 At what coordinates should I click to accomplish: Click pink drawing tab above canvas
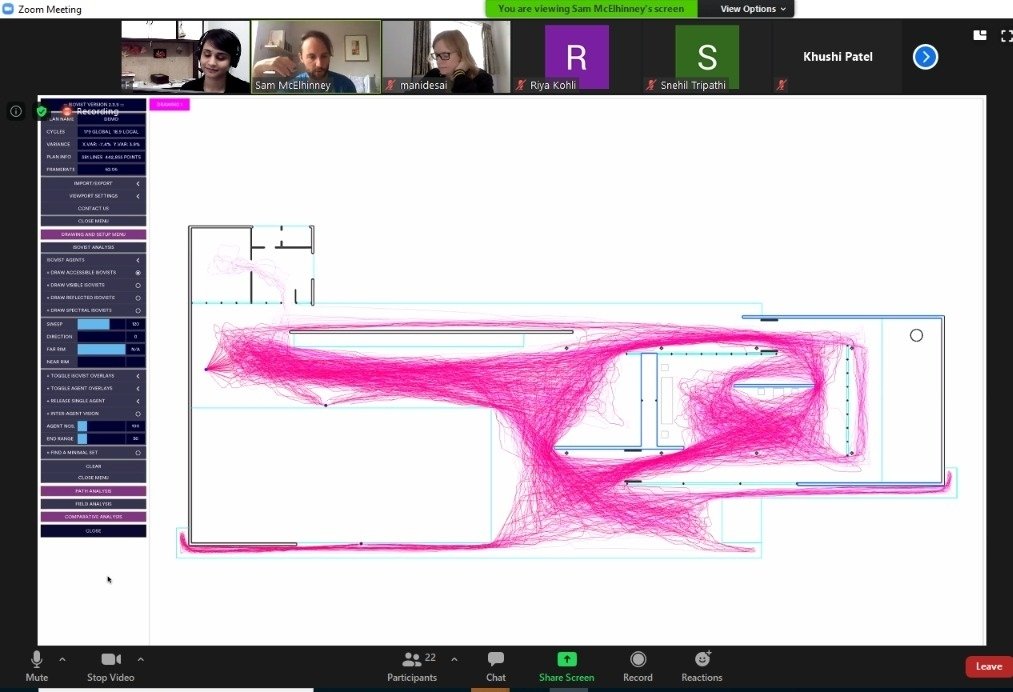(x=169, y=104)
